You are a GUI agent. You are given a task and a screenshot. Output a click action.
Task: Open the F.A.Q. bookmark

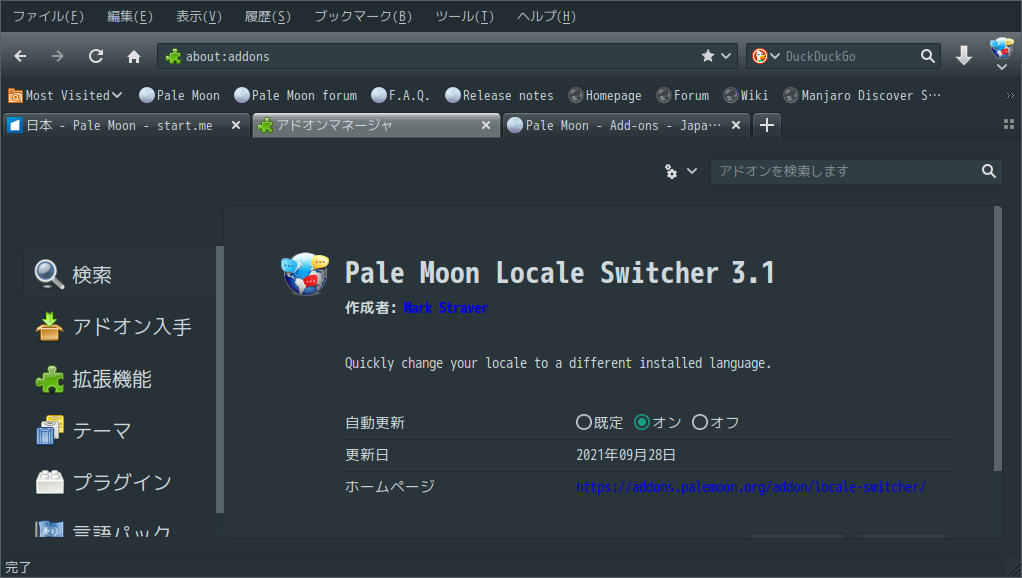(x=400, y=96)
